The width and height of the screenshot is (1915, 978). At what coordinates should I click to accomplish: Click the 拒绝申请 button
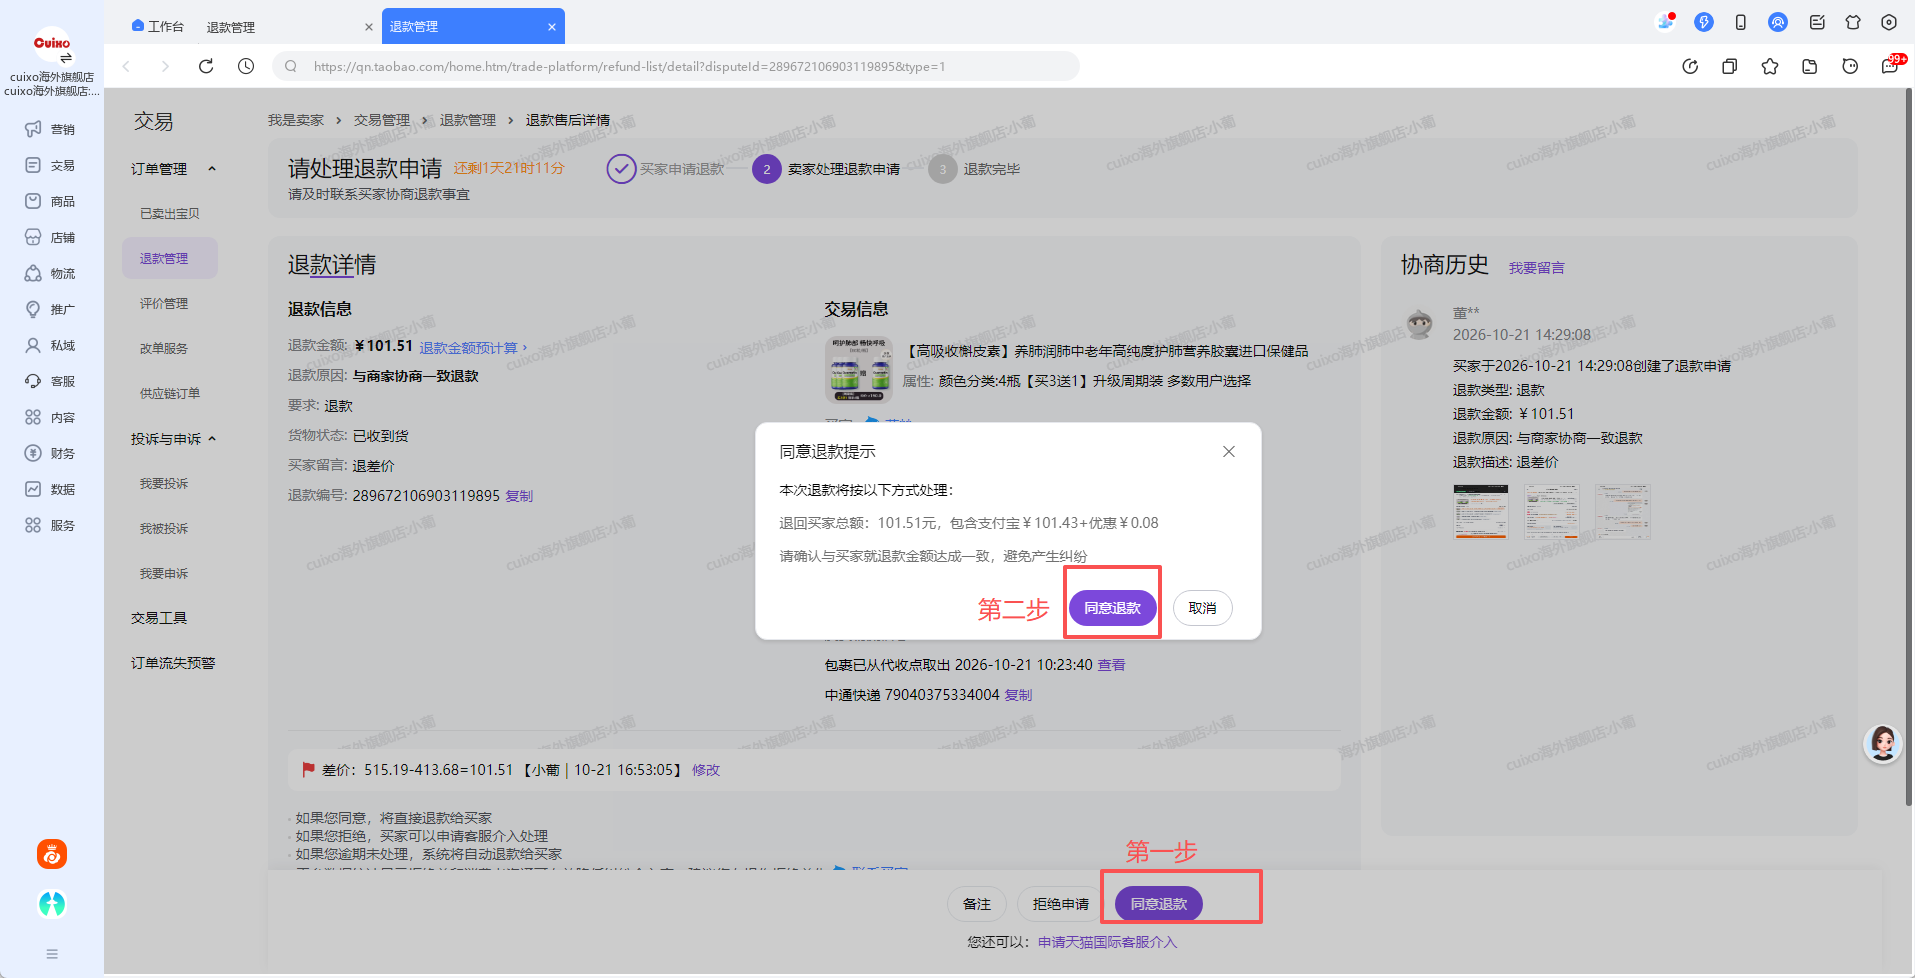click(1061, 904)
